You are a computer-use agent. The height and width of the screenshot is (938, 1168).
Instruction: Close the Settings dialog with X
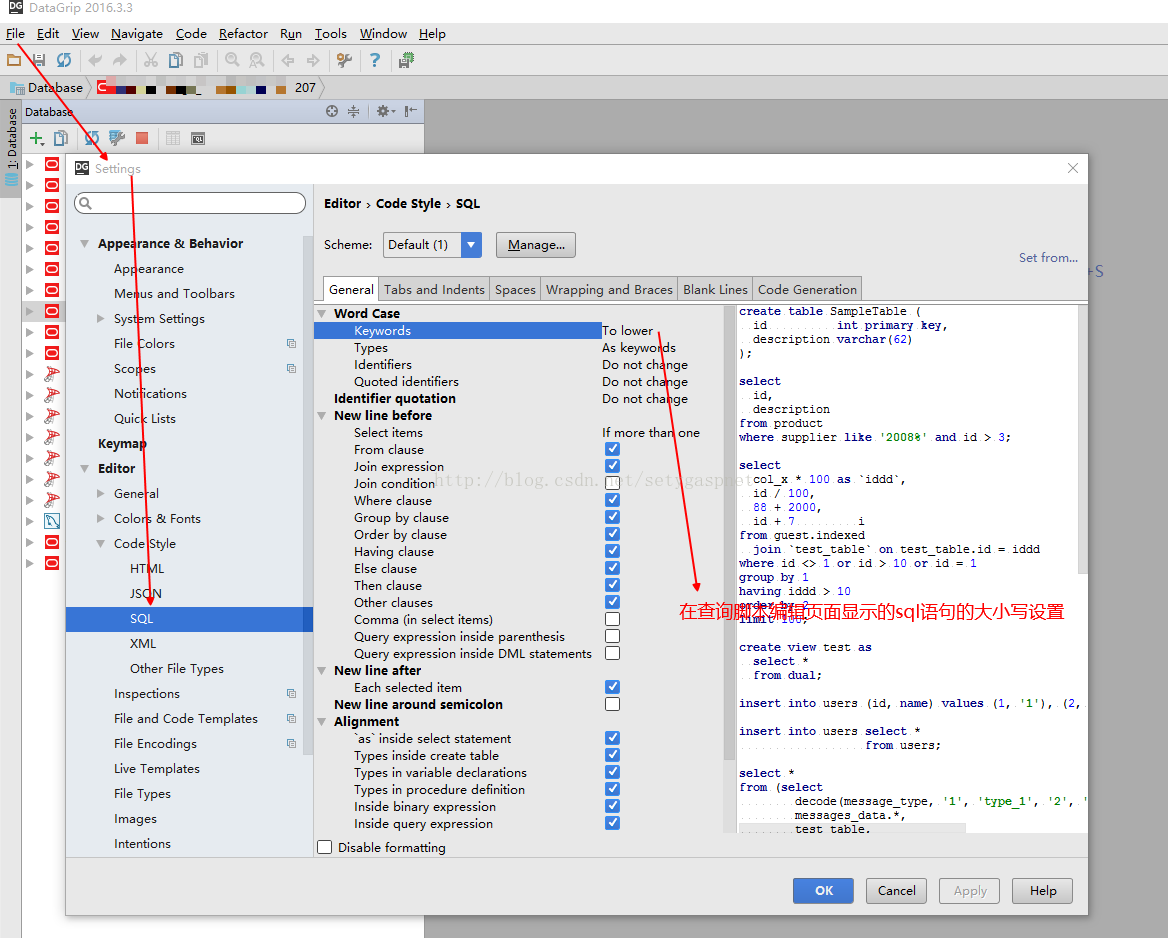(1073, 168)
